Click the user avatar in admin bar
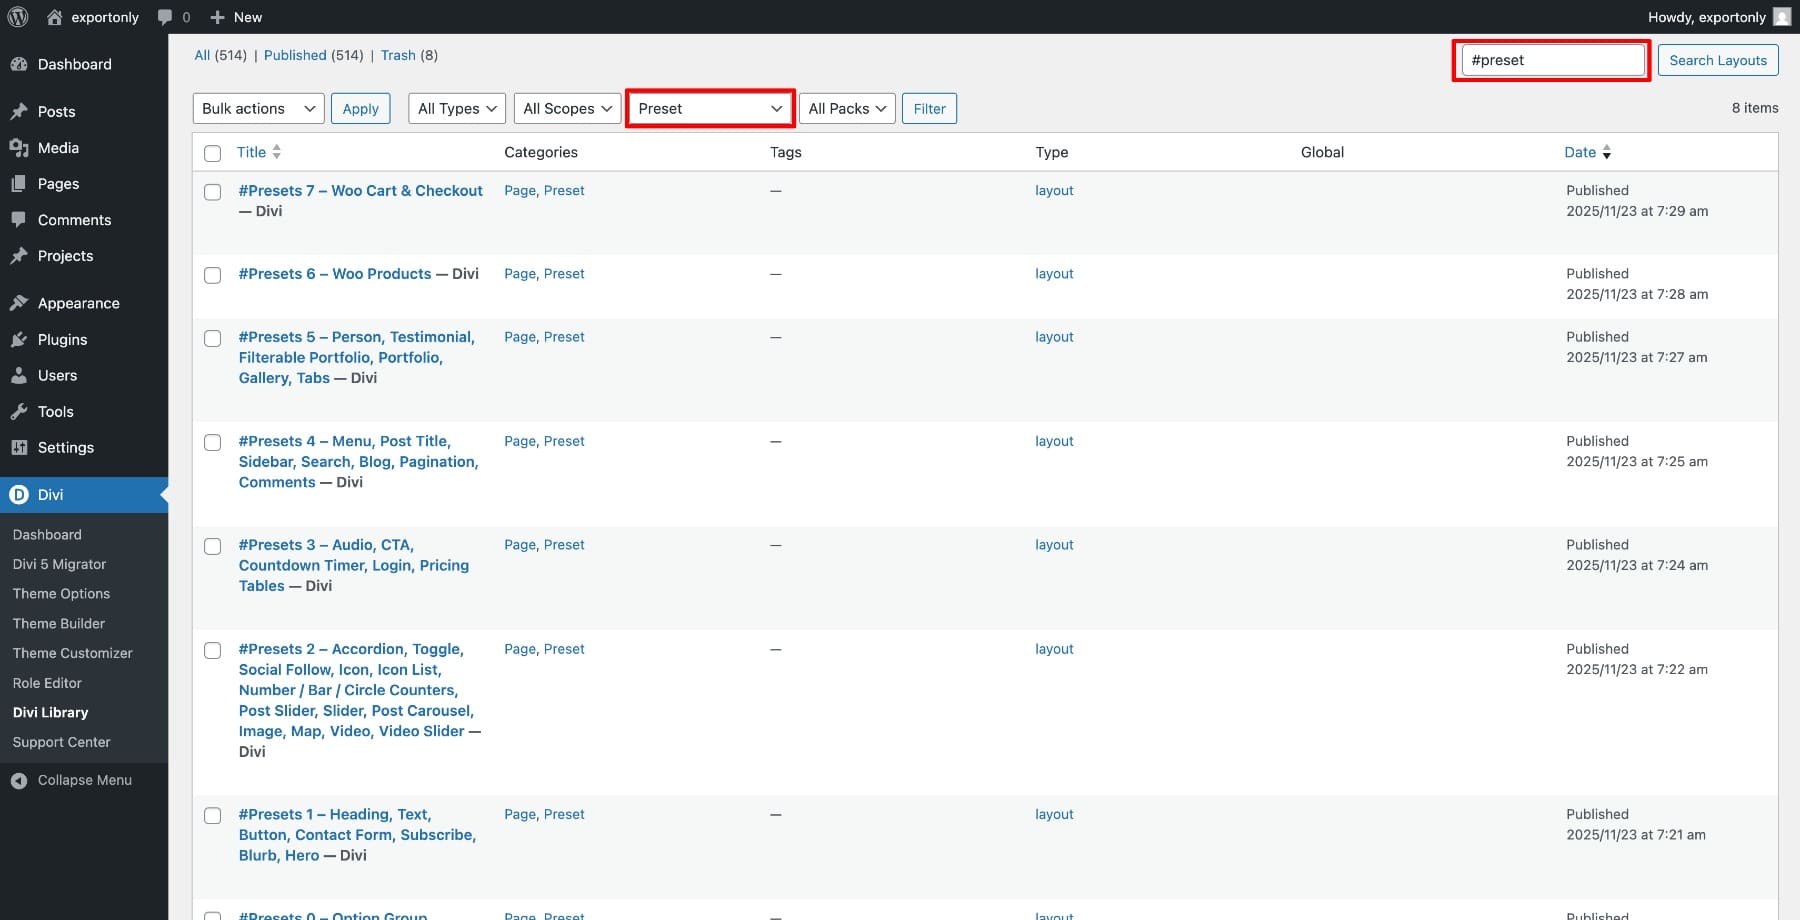Image resolution: width=1800 pixels, height=920 pixels. (1782, 17)
